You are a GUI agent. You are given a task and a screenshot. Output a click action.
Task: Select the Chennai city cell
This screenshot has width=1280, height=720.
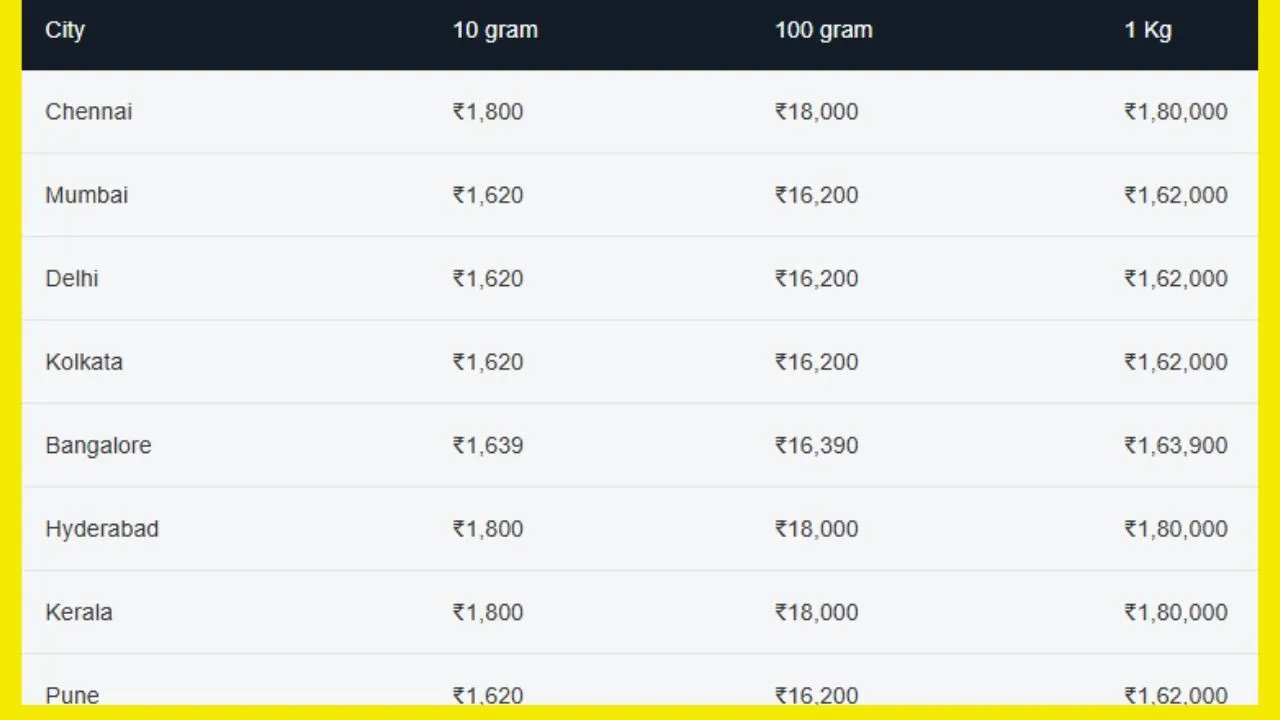89,112
